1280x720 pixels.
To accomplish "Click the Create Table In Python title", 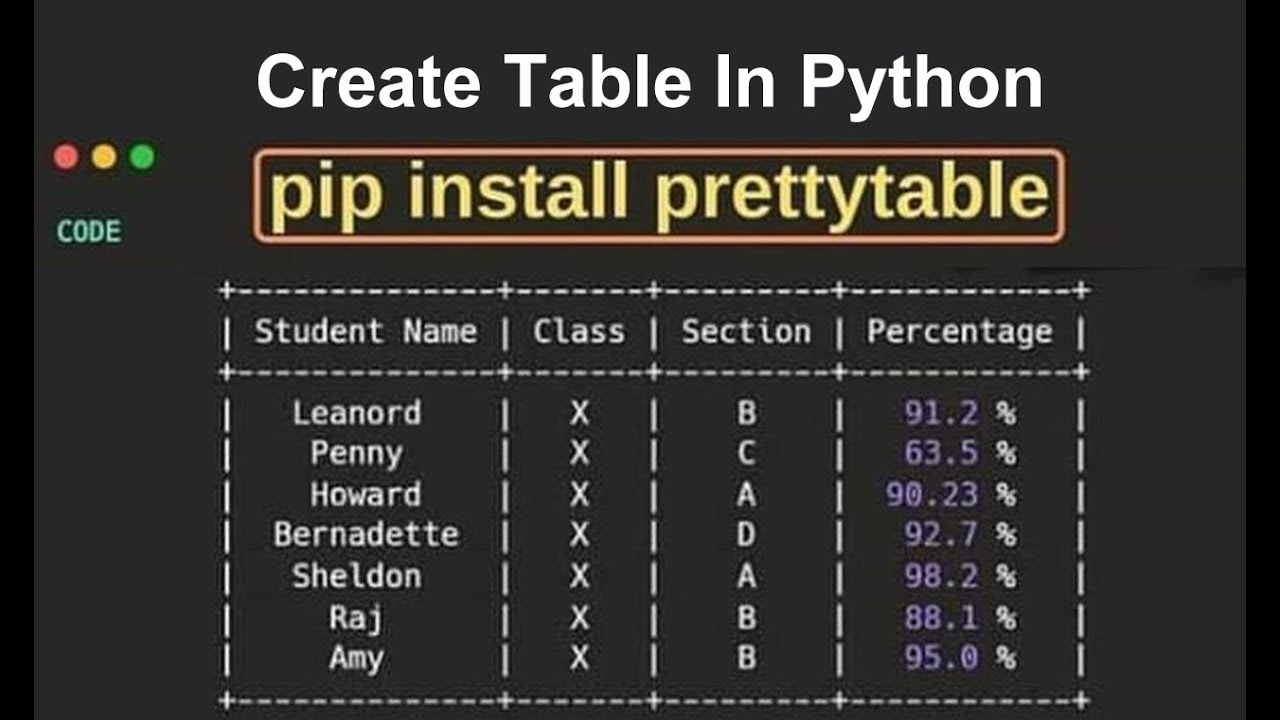I will [x=650, y=82].
